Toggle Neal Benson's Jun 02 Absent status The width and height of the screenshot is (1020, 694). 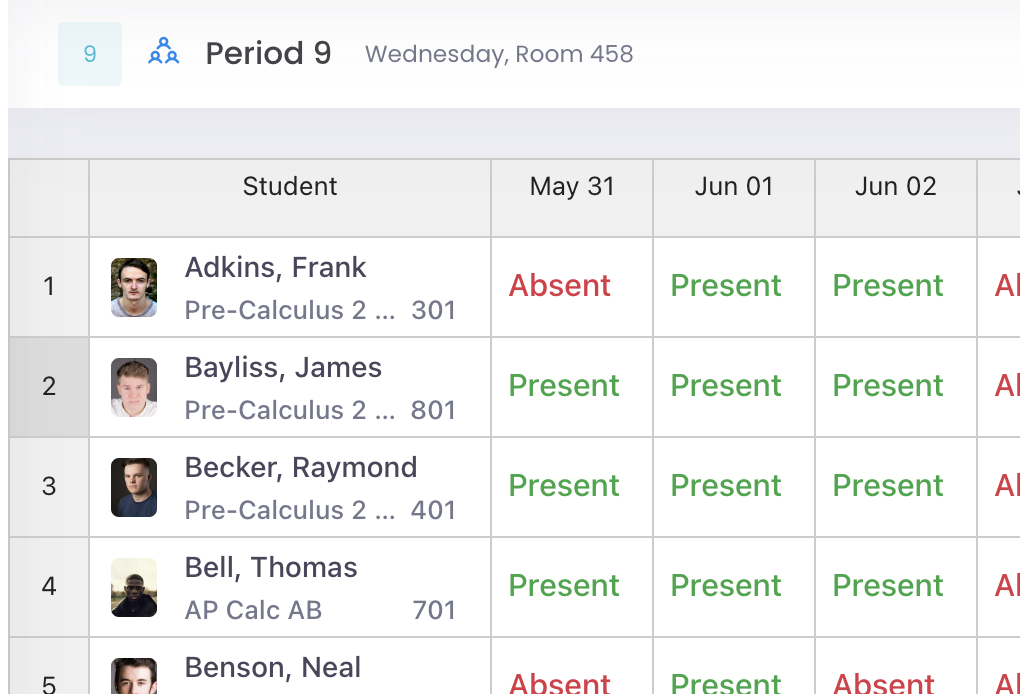(x=883, y=683)
